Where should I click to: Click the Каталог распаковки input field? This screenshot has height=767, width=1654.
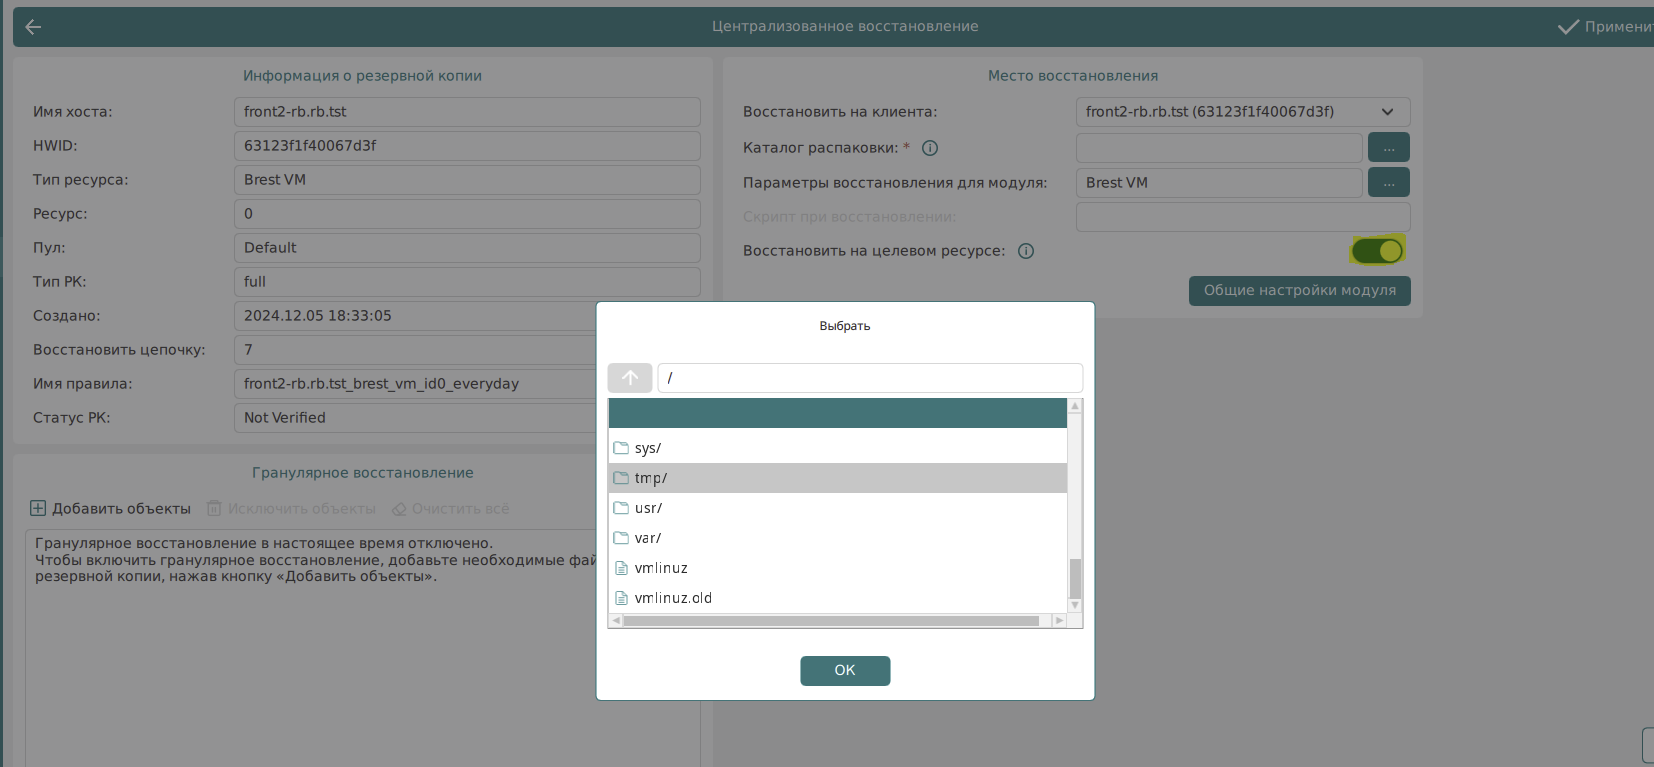point(1219,148)
